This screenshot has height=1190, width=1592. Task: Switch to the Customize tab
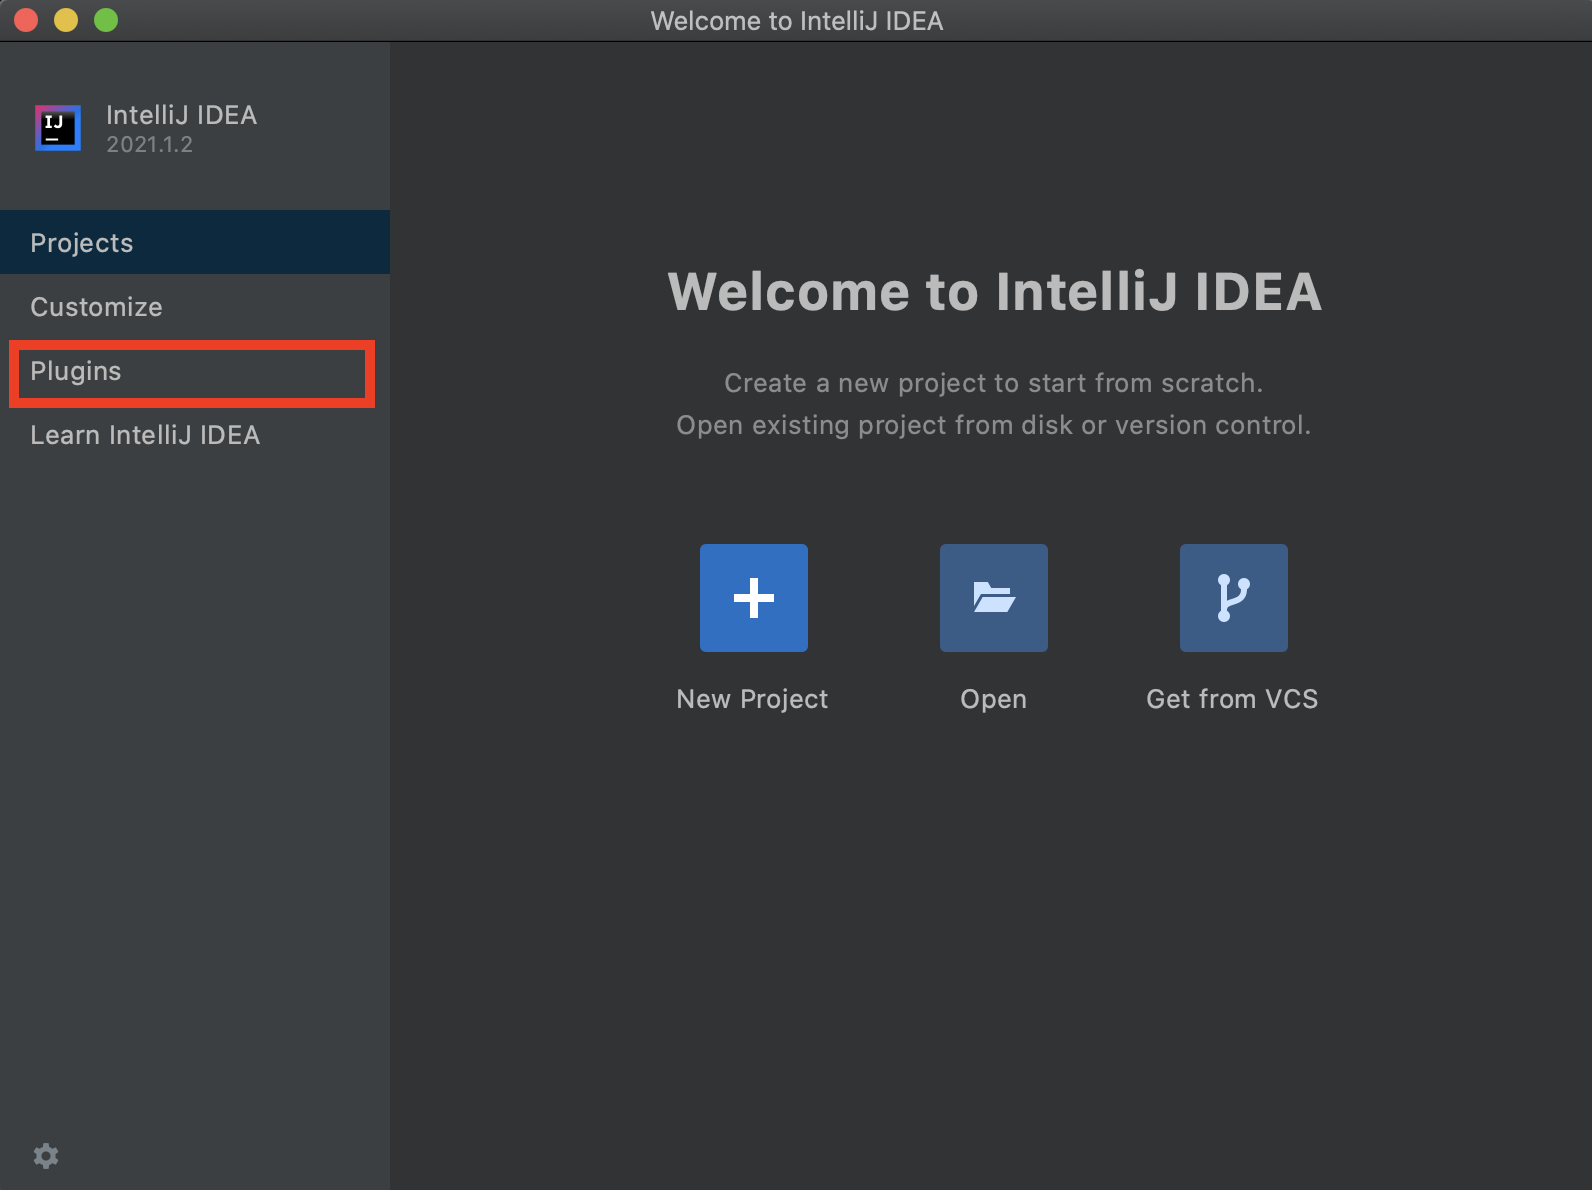coord(195,306)
